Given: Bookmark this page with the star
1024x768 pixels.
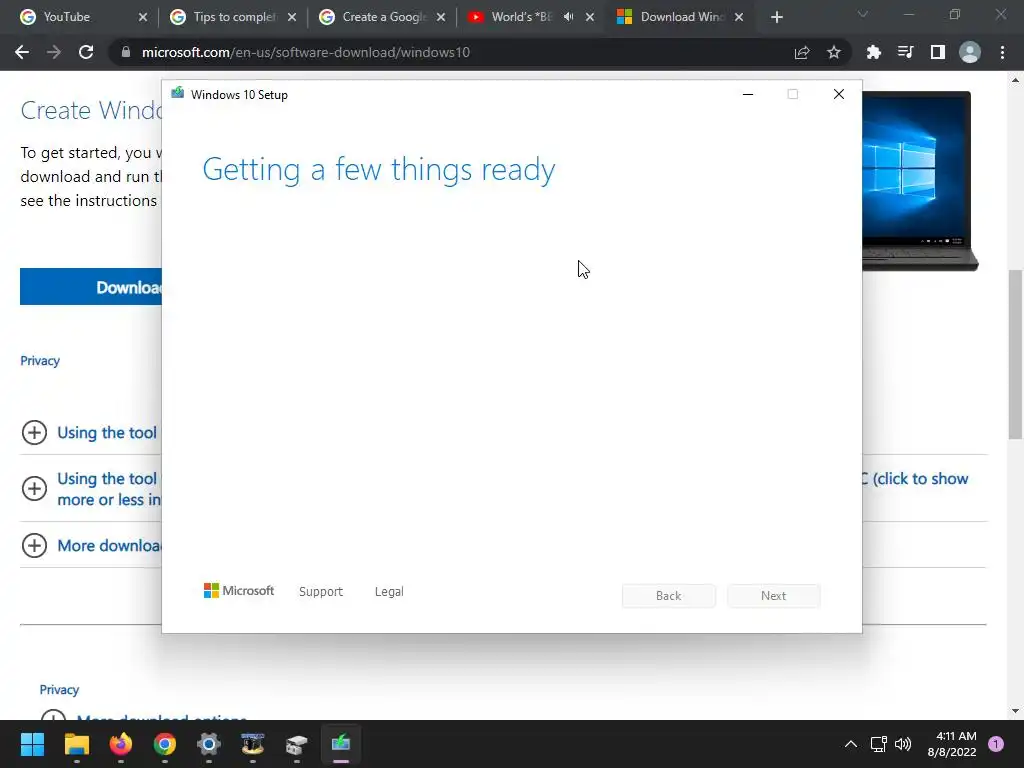Looking at the screenshot, I should [x=834, y=52].
